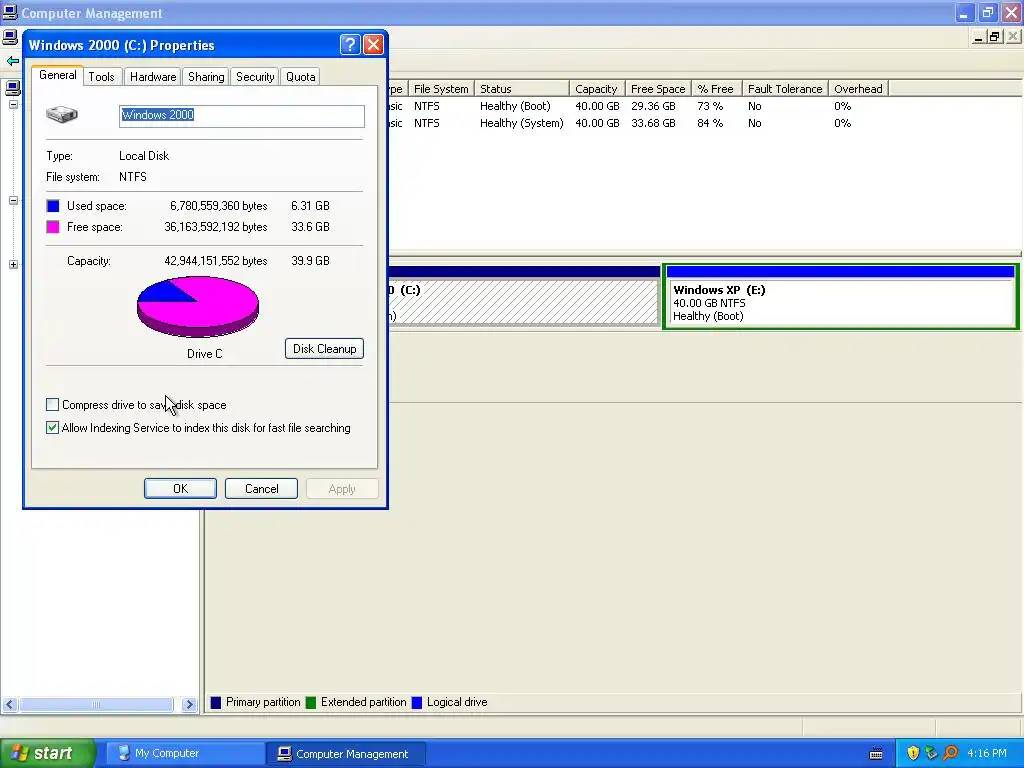Click Computer Management taskbar button

346,753
